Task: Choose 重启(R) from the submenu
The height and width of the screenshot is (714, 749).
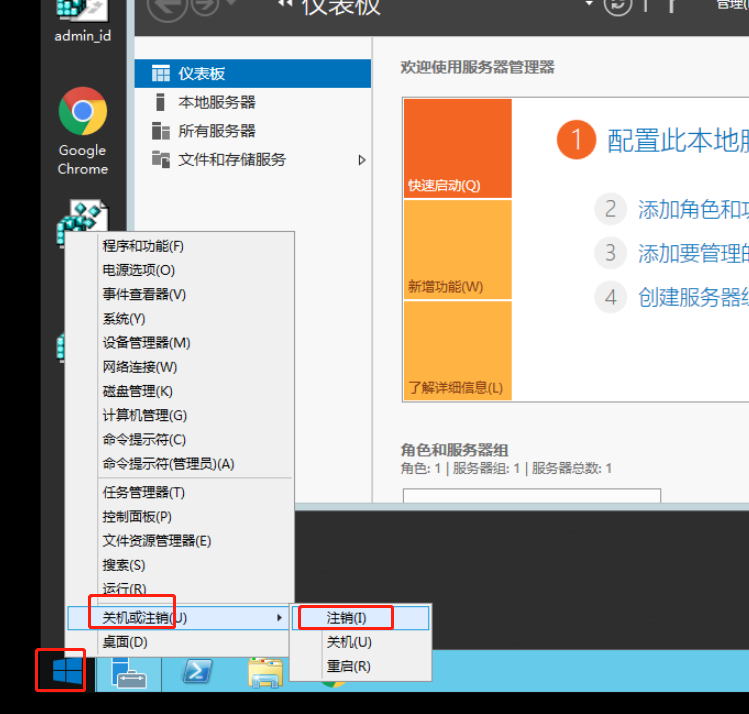Action: [x=348, y=666]
